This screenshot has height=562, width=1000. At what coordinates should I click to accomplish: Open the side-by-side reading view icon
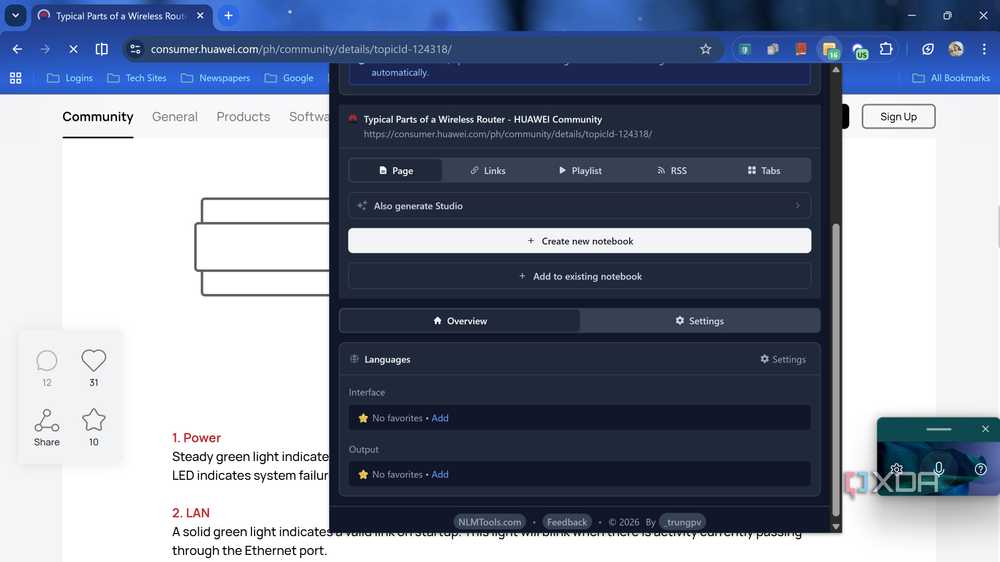[101, 49]
